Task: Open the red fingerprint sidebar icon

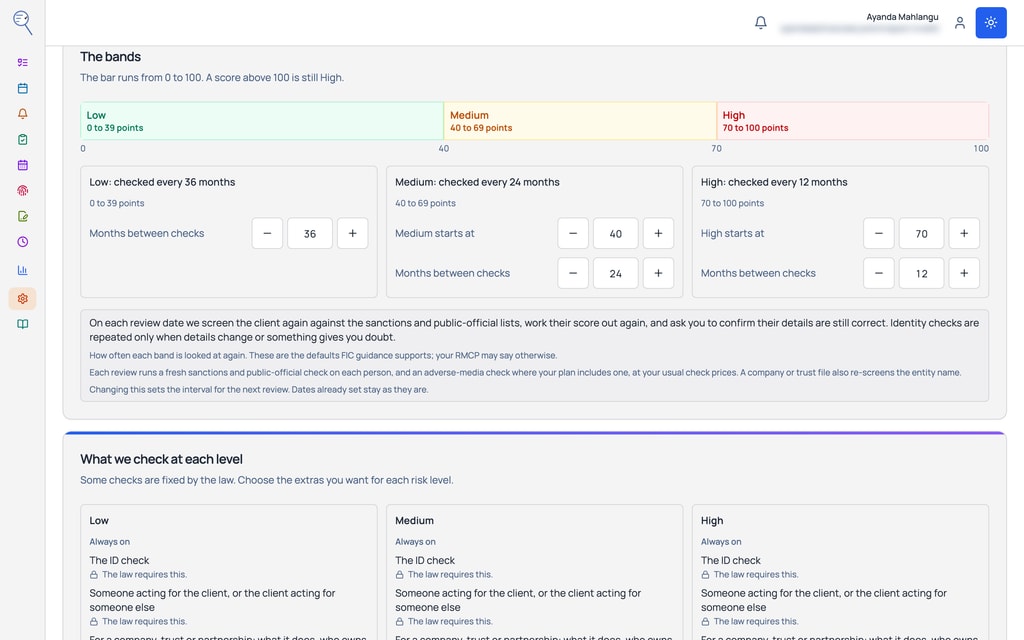Action: pyautogui.click(x=22, y=191)
